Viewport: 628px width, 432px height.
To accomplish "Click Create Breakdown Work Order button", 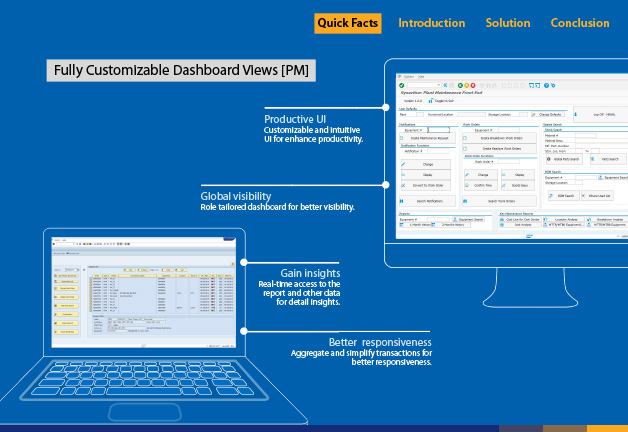I will click(498, 137).
